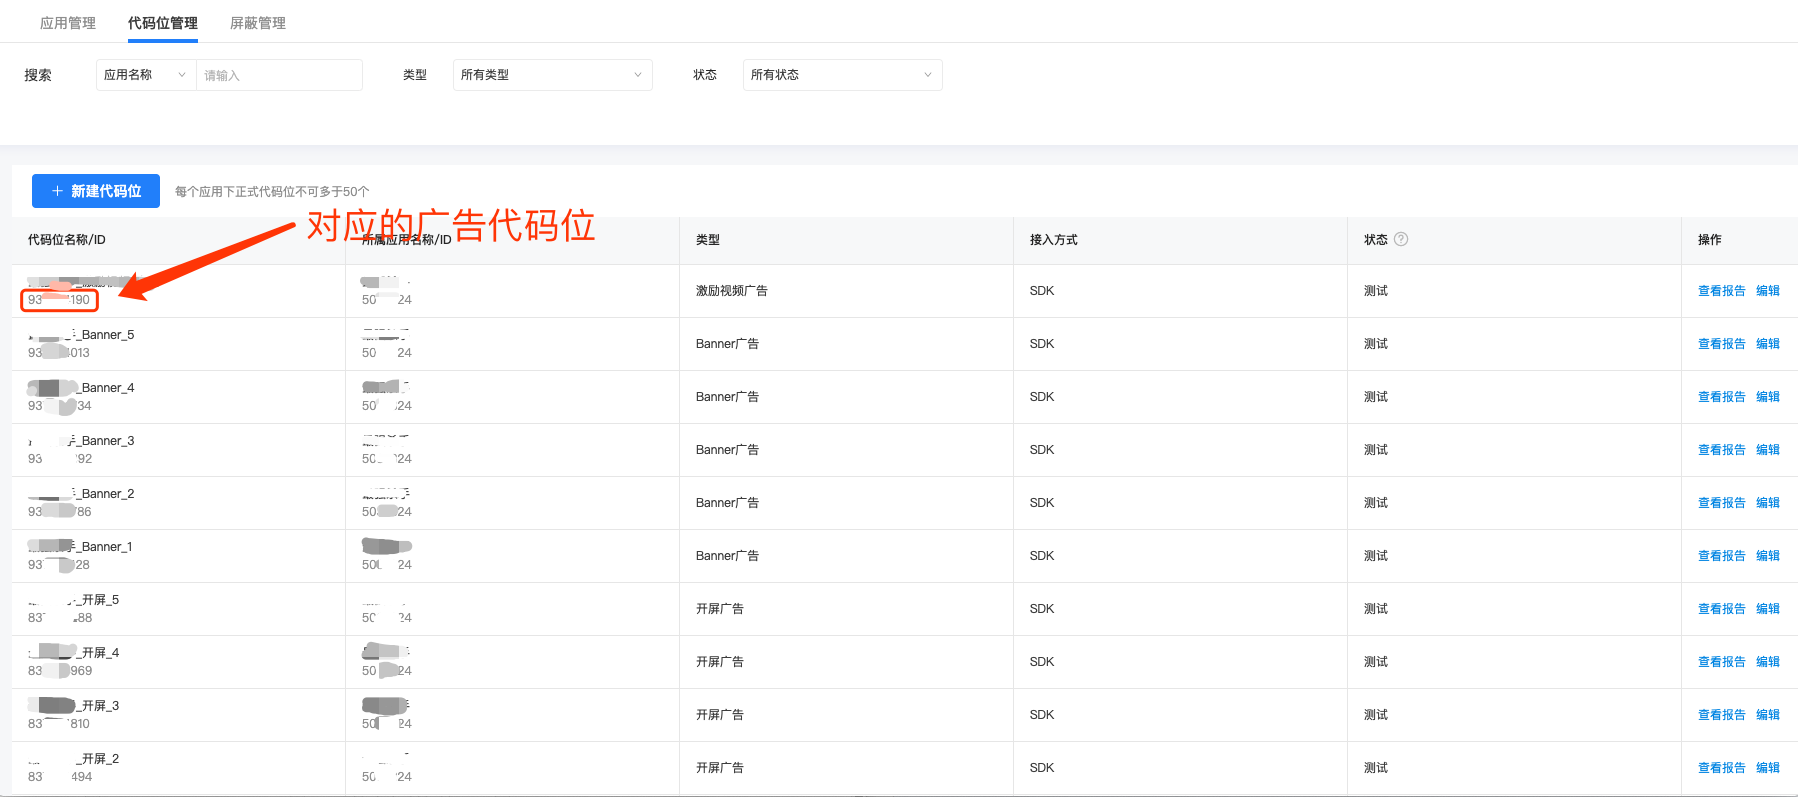Screen dimensions: 1798x797
Task: Click the 激励视频广告 type cell
Action: pos(732,291)
